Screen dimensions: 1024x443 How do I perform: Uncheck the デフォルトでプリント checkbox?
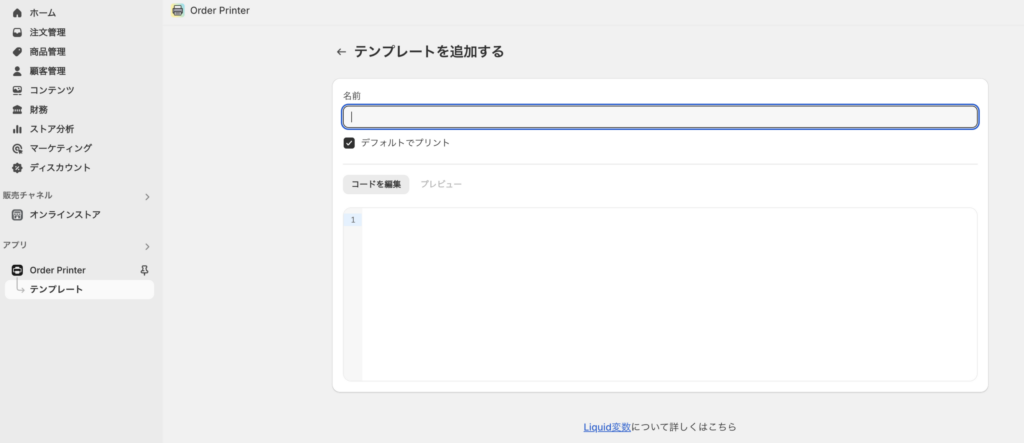pyautogui.click(x=349, y=142)
